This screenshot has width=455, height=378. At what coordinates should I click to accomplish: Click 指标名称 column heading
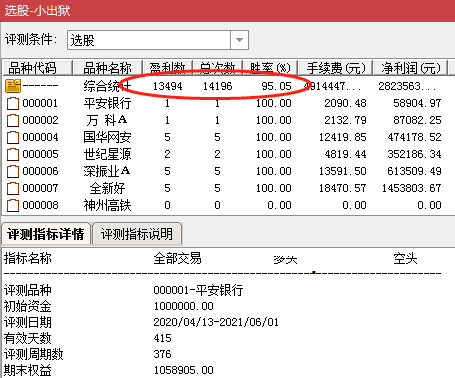pyautogui.click(x=28, y=258)
